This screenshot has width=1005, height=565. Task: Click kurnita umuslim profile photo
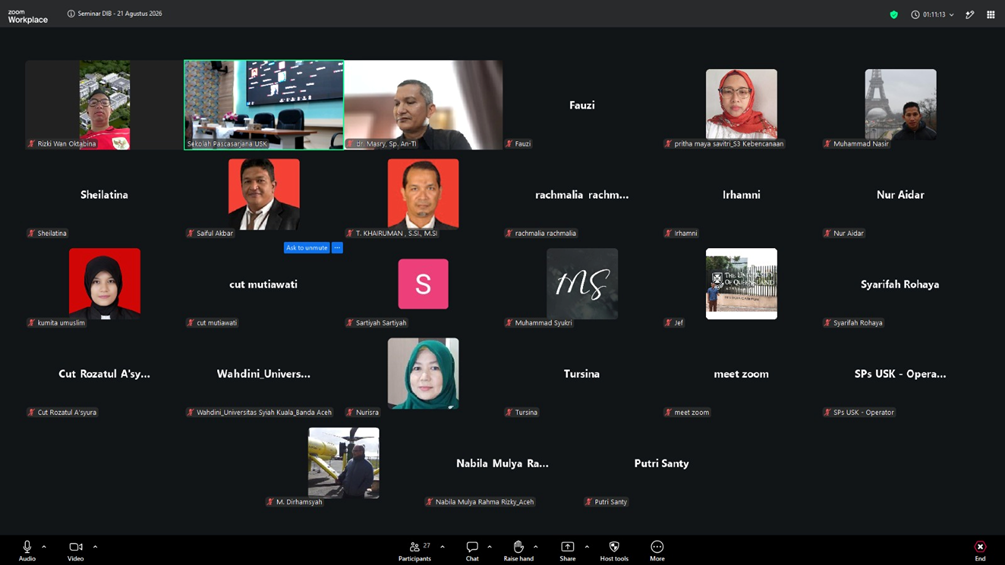[x=104, y=284]
